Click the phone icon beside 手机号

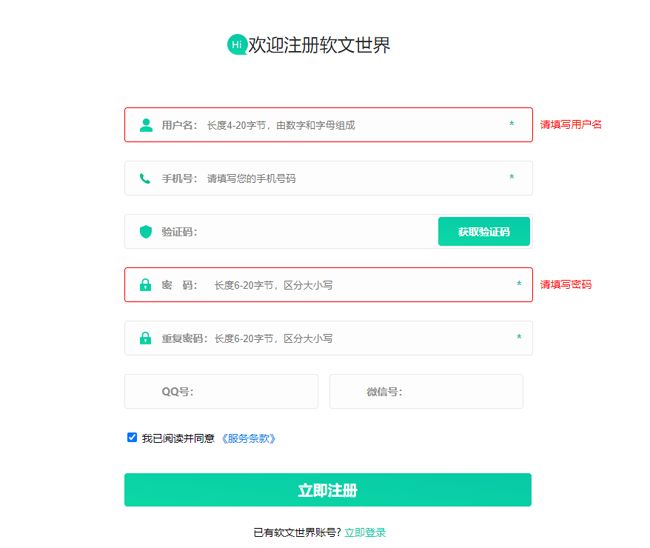click(146, 179)
